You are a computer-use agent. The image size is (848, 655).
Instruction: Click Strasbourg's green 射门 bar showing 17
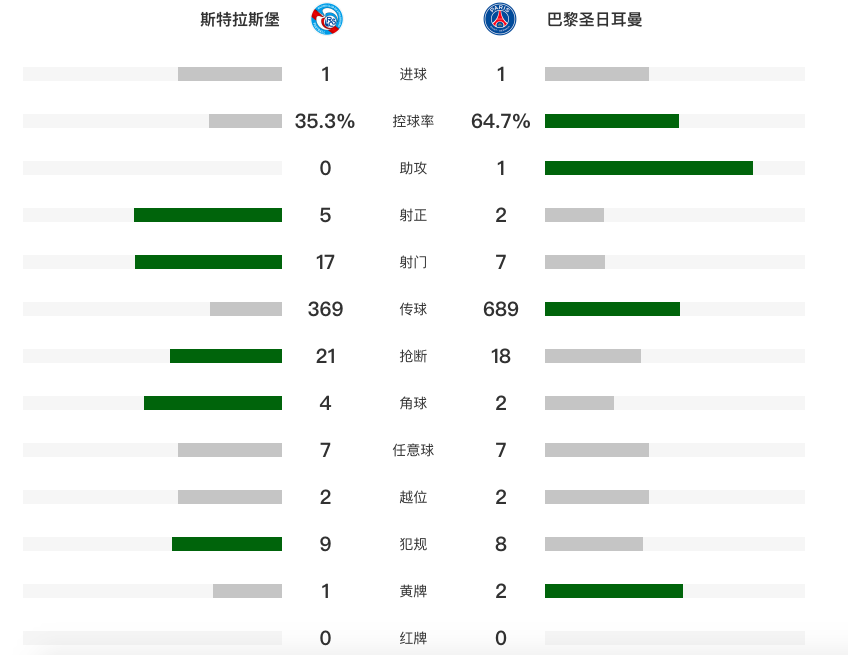pyautogui.click(x=208, y=262)
